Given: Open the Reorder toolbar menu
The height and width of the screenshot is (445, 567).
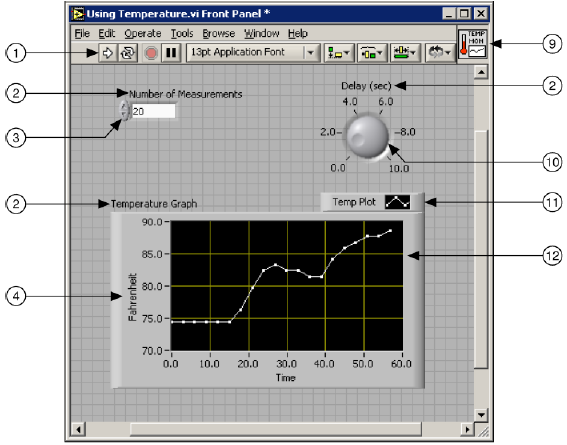Looking at the screenshot, I should click(439, 53).
